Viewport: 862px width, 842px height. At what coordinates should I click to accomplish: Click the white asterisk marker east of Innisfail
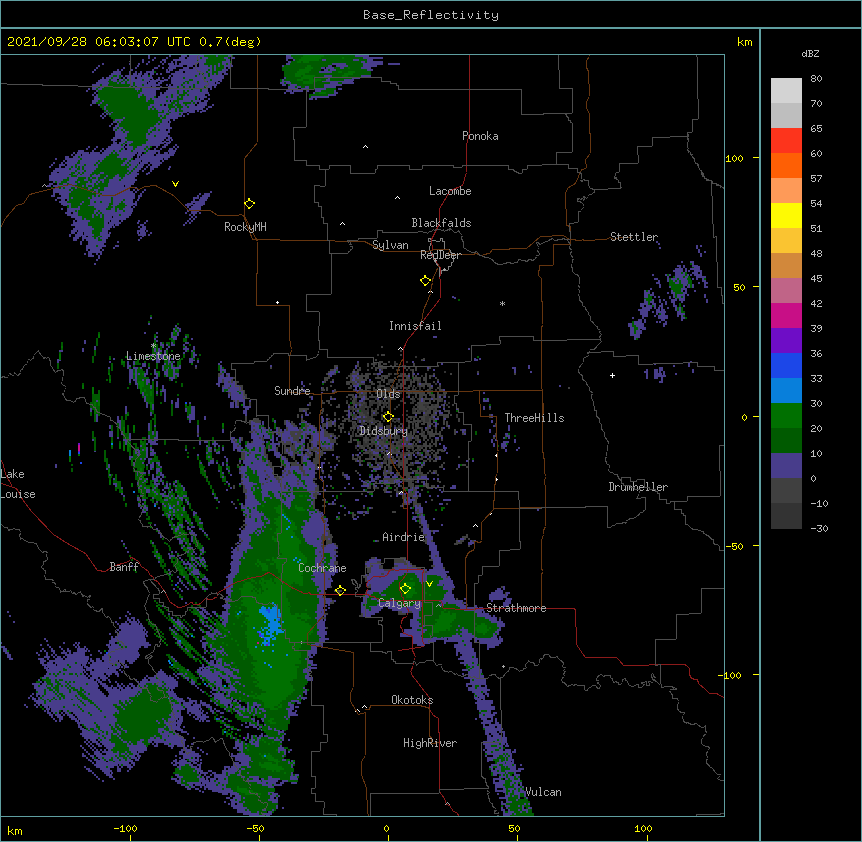(x=502, y=303)
